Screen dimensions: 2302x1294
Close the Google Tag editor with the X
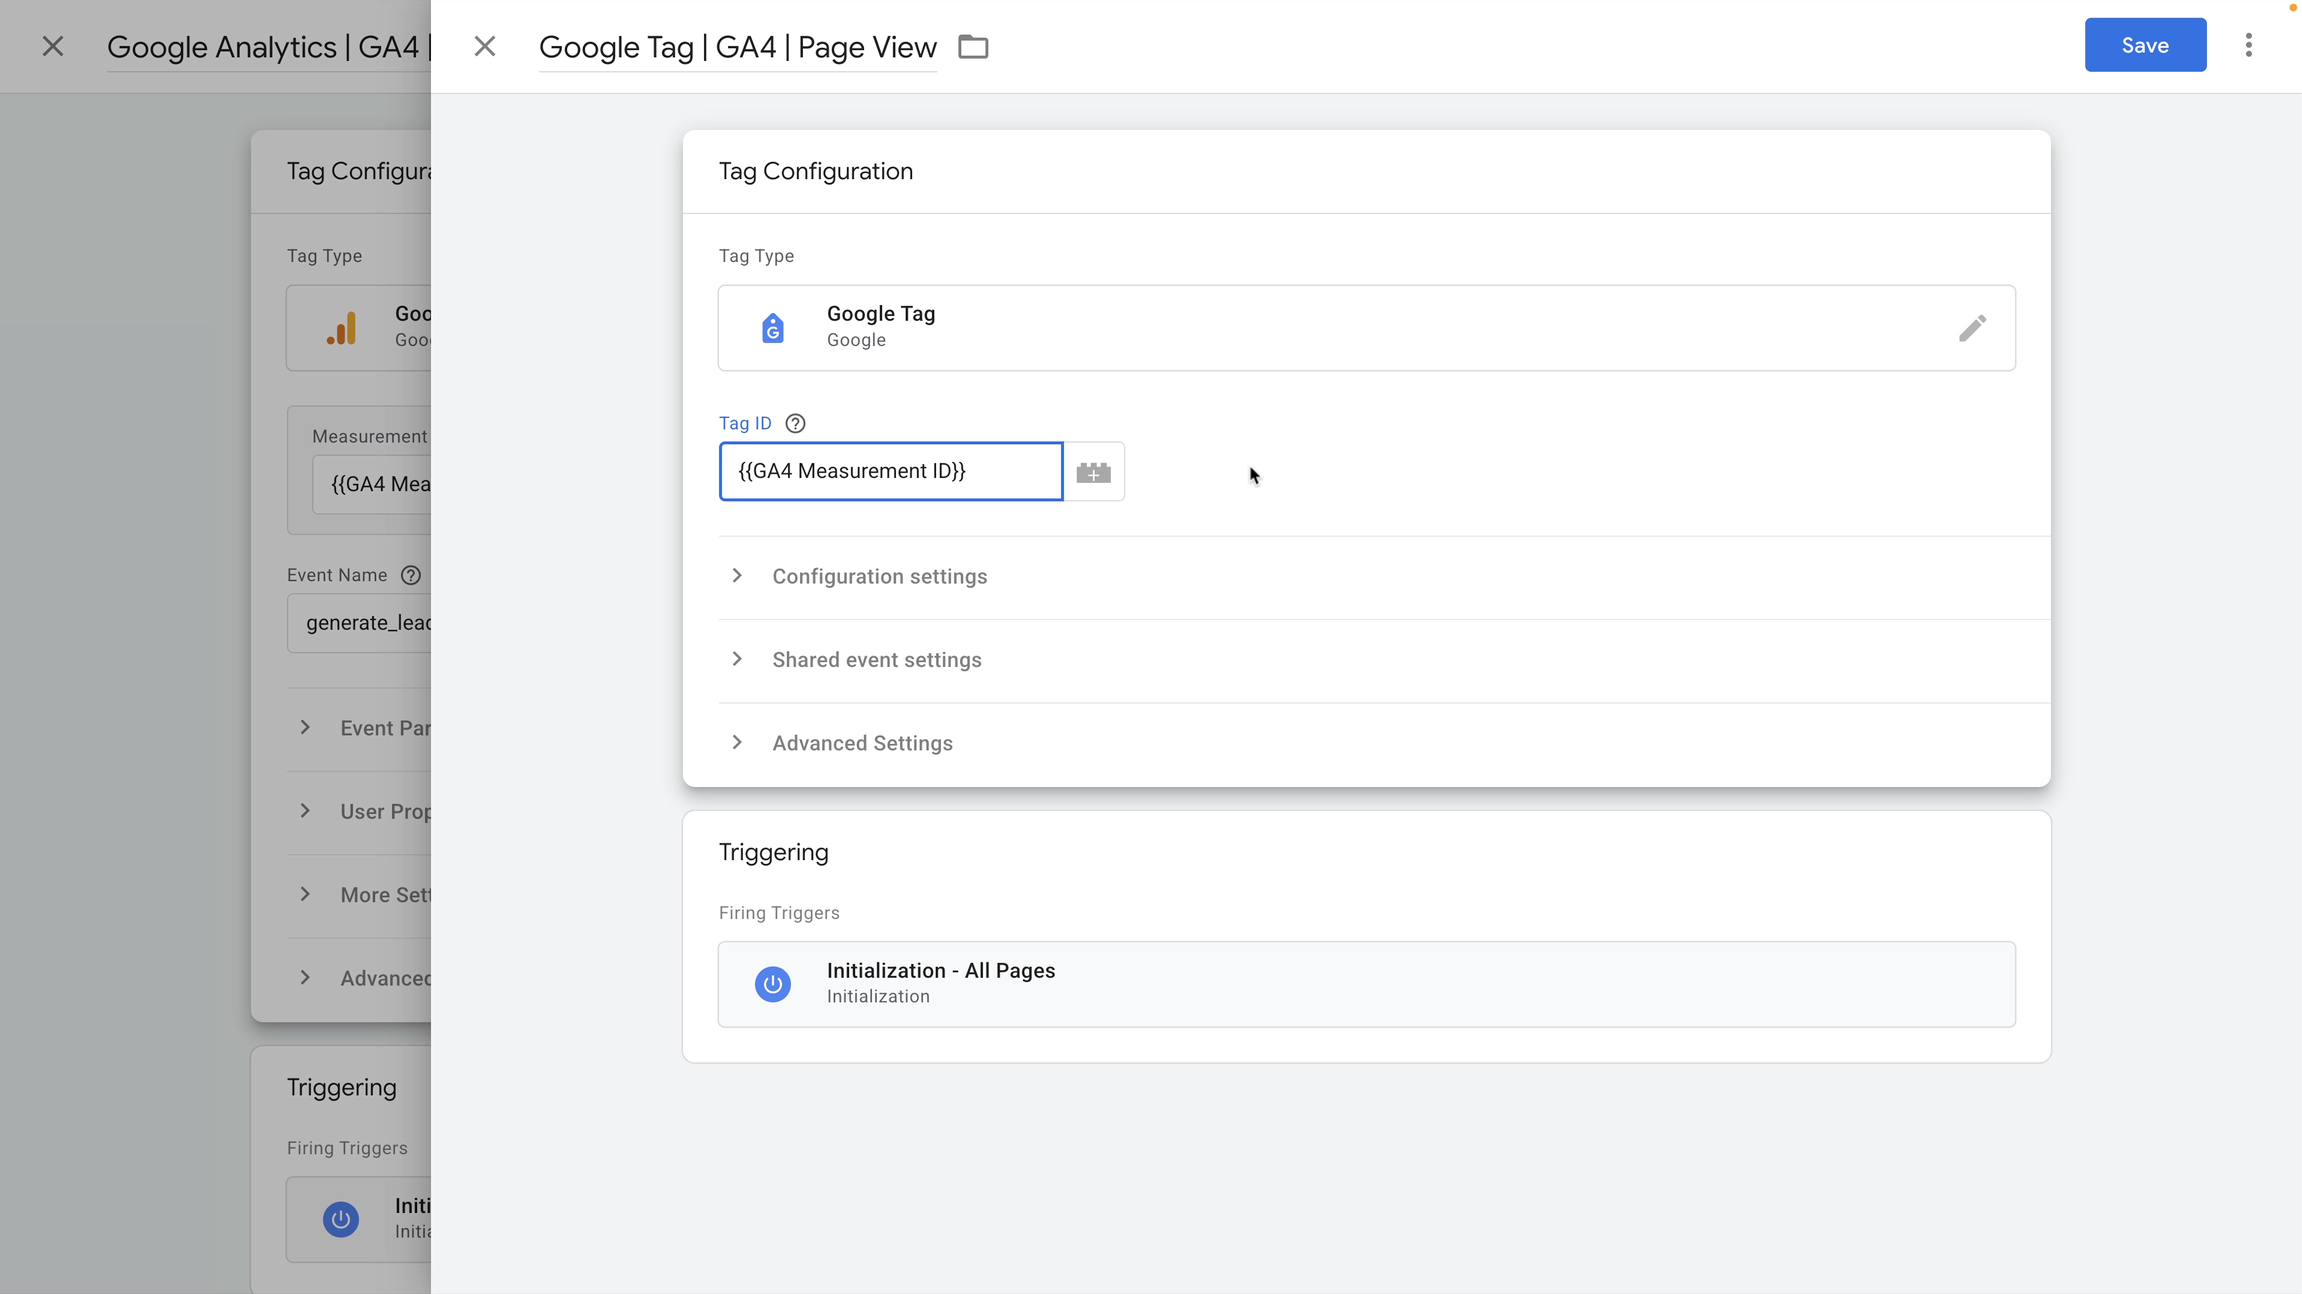click(x=485, y=46)
